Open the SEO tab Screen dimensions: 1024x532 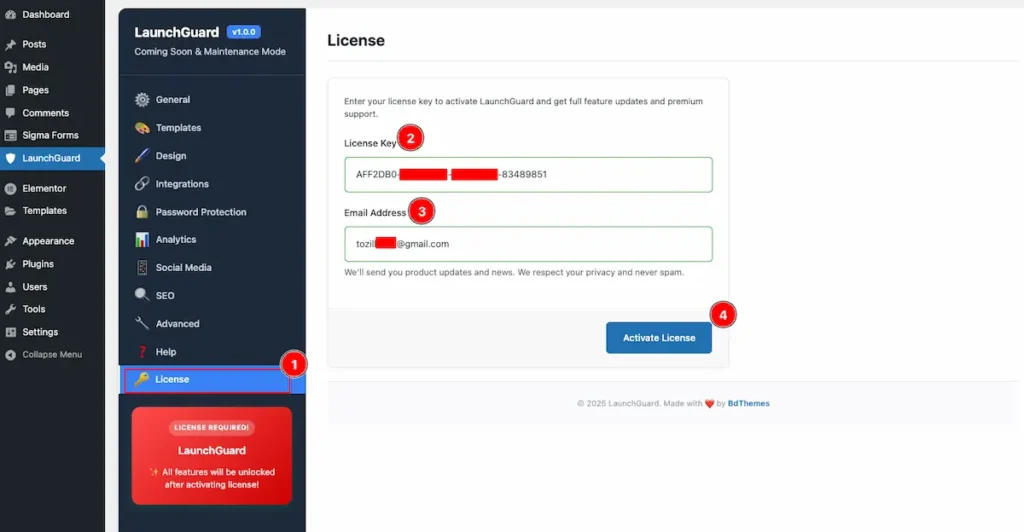pyautogui.click(x=212, y=295)
